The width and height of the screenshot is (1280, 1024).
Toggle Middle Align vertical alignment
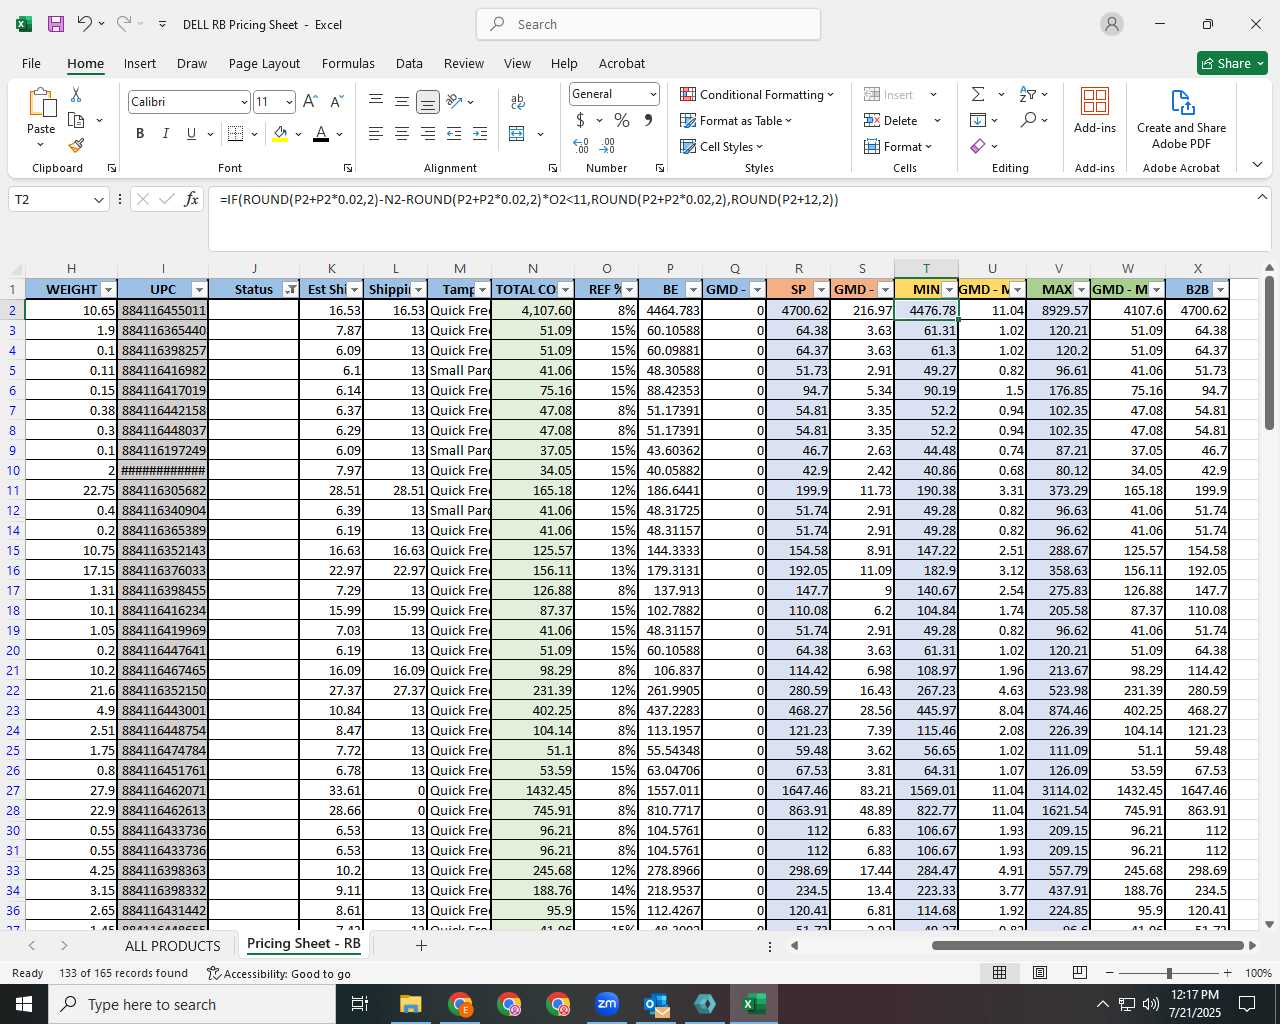click(402, 102)
